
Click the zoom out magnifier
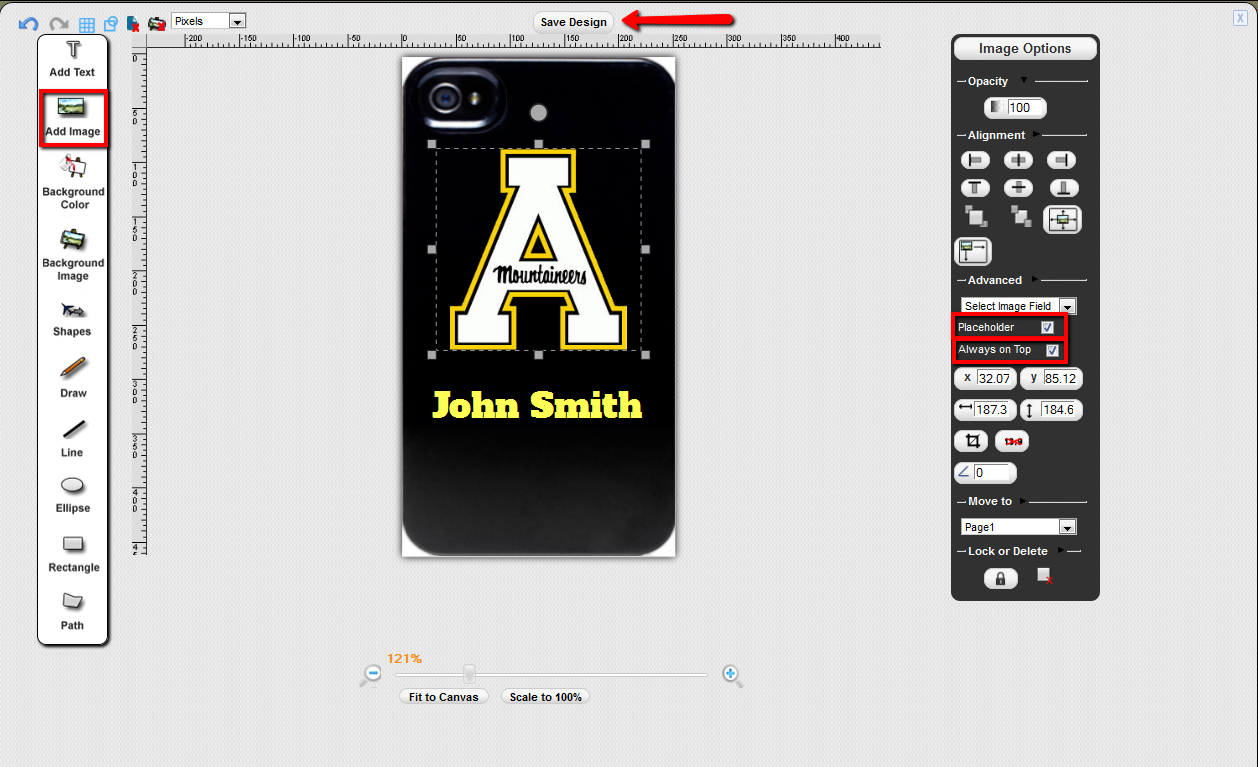coord(372,676)
